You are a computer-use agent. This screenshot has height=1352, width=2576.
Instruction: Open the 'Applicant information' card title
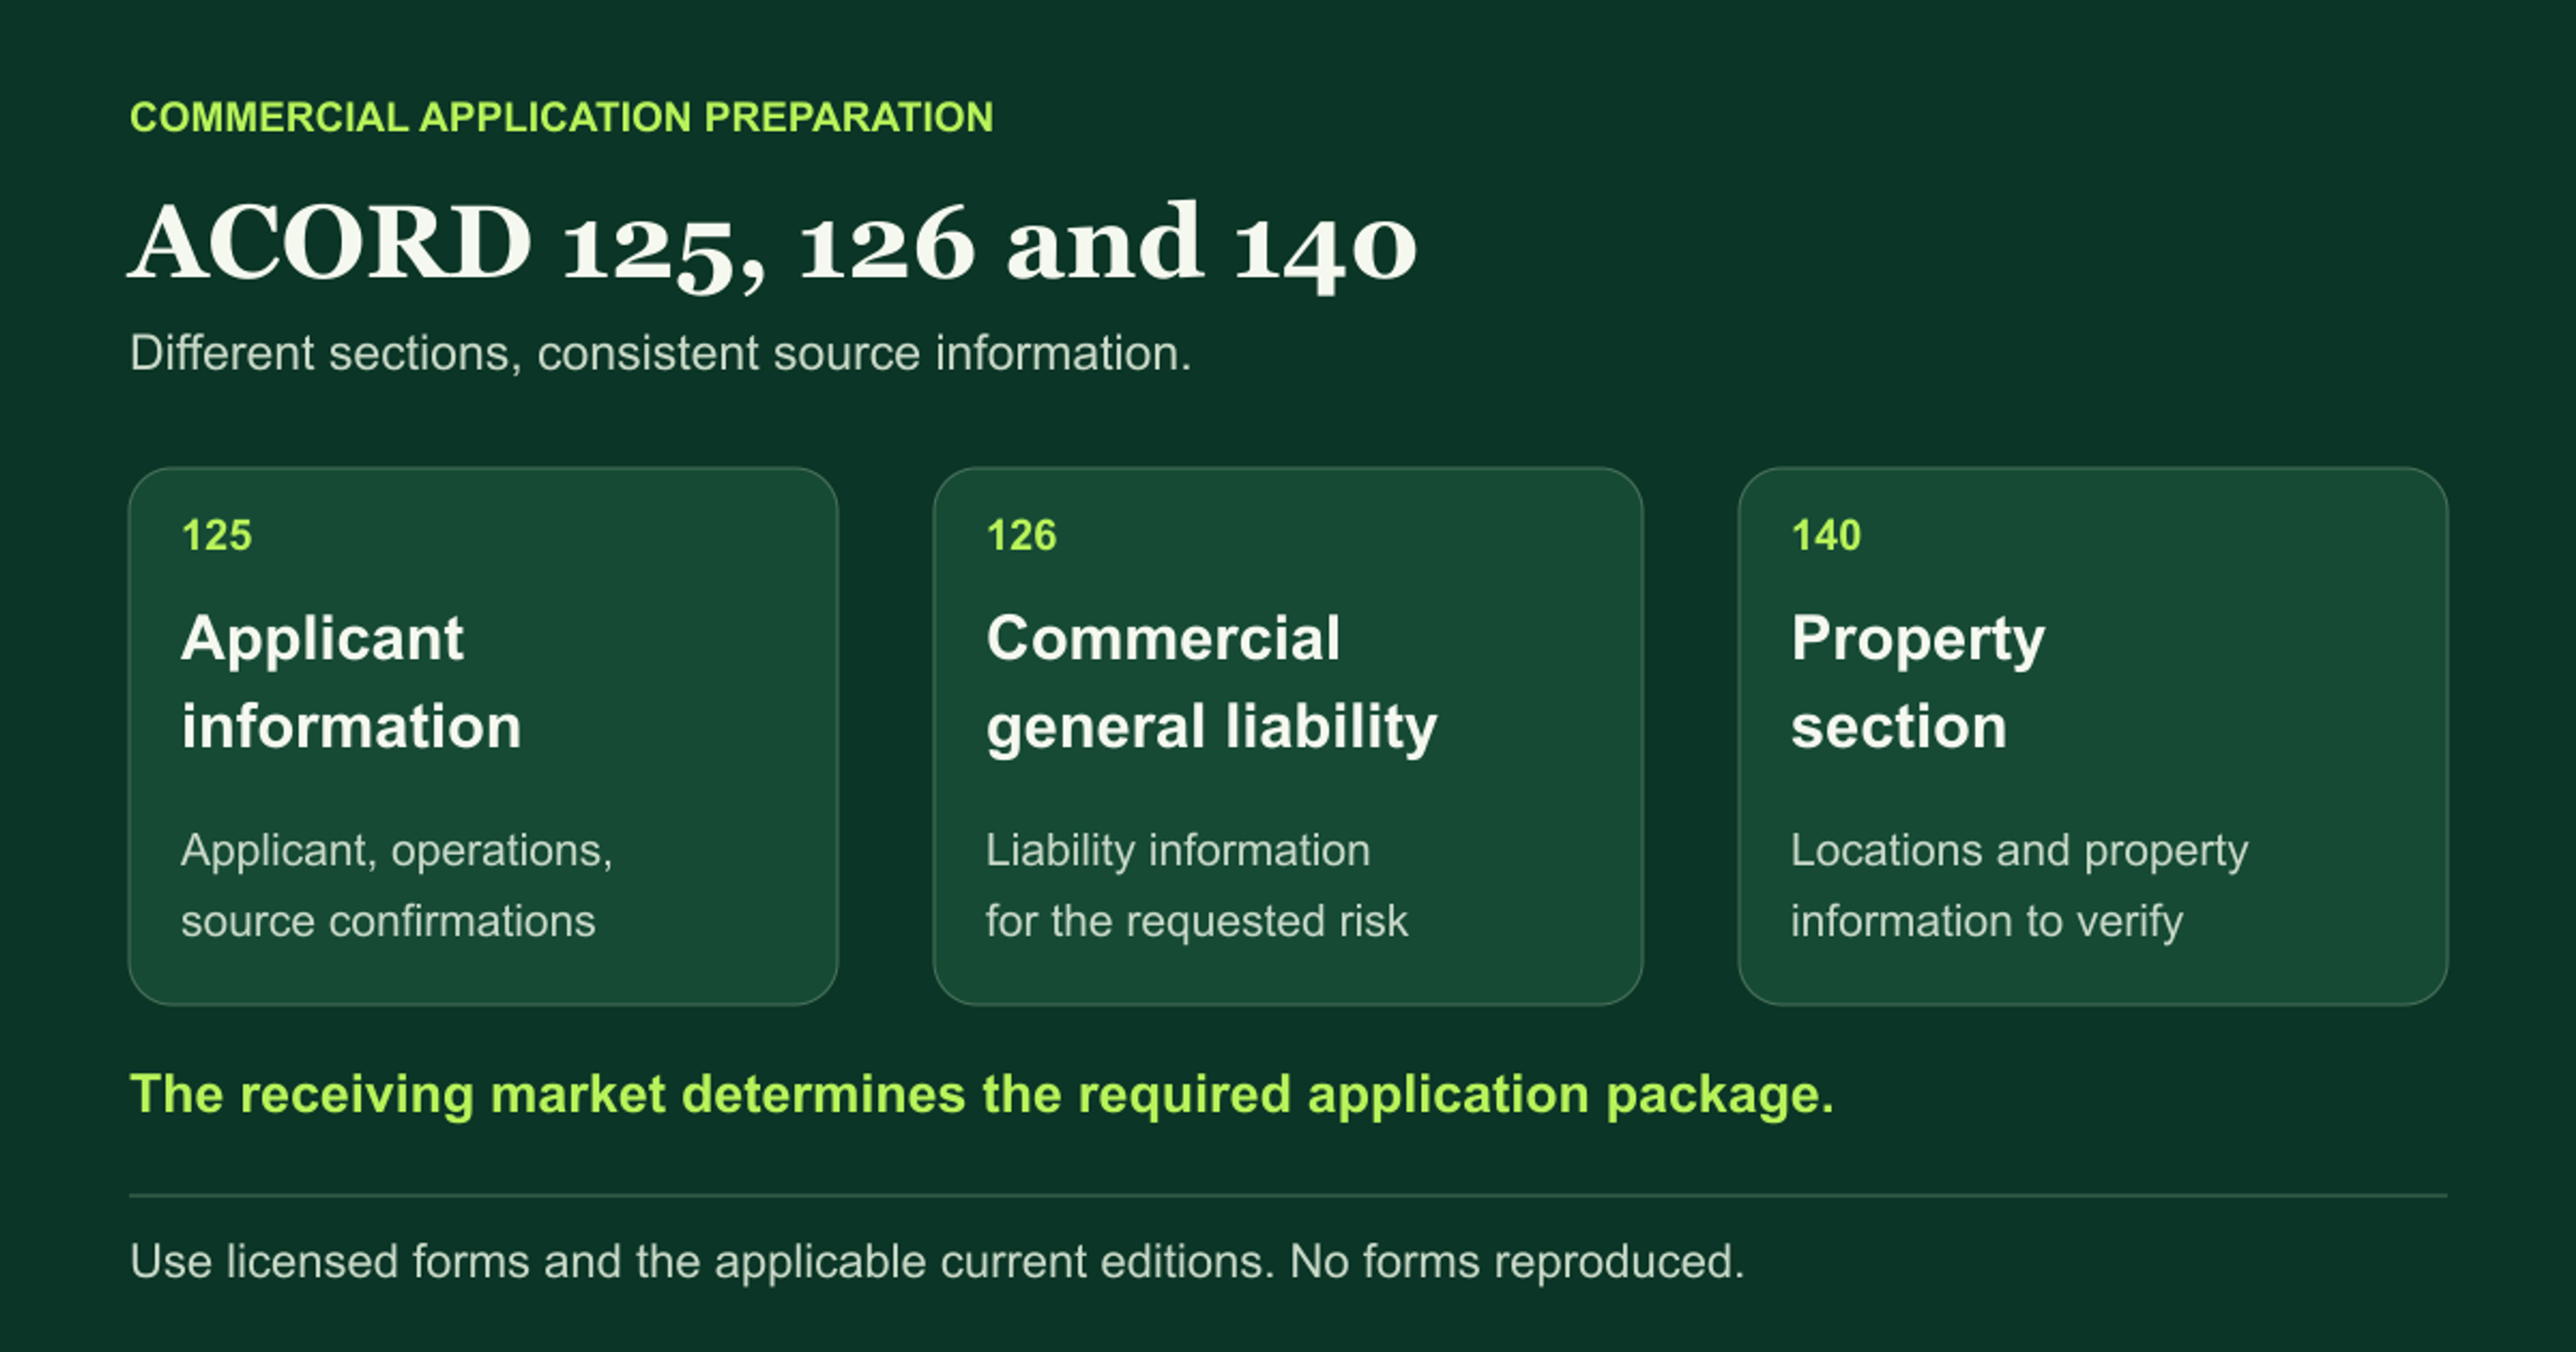click(x=351, y=682)
